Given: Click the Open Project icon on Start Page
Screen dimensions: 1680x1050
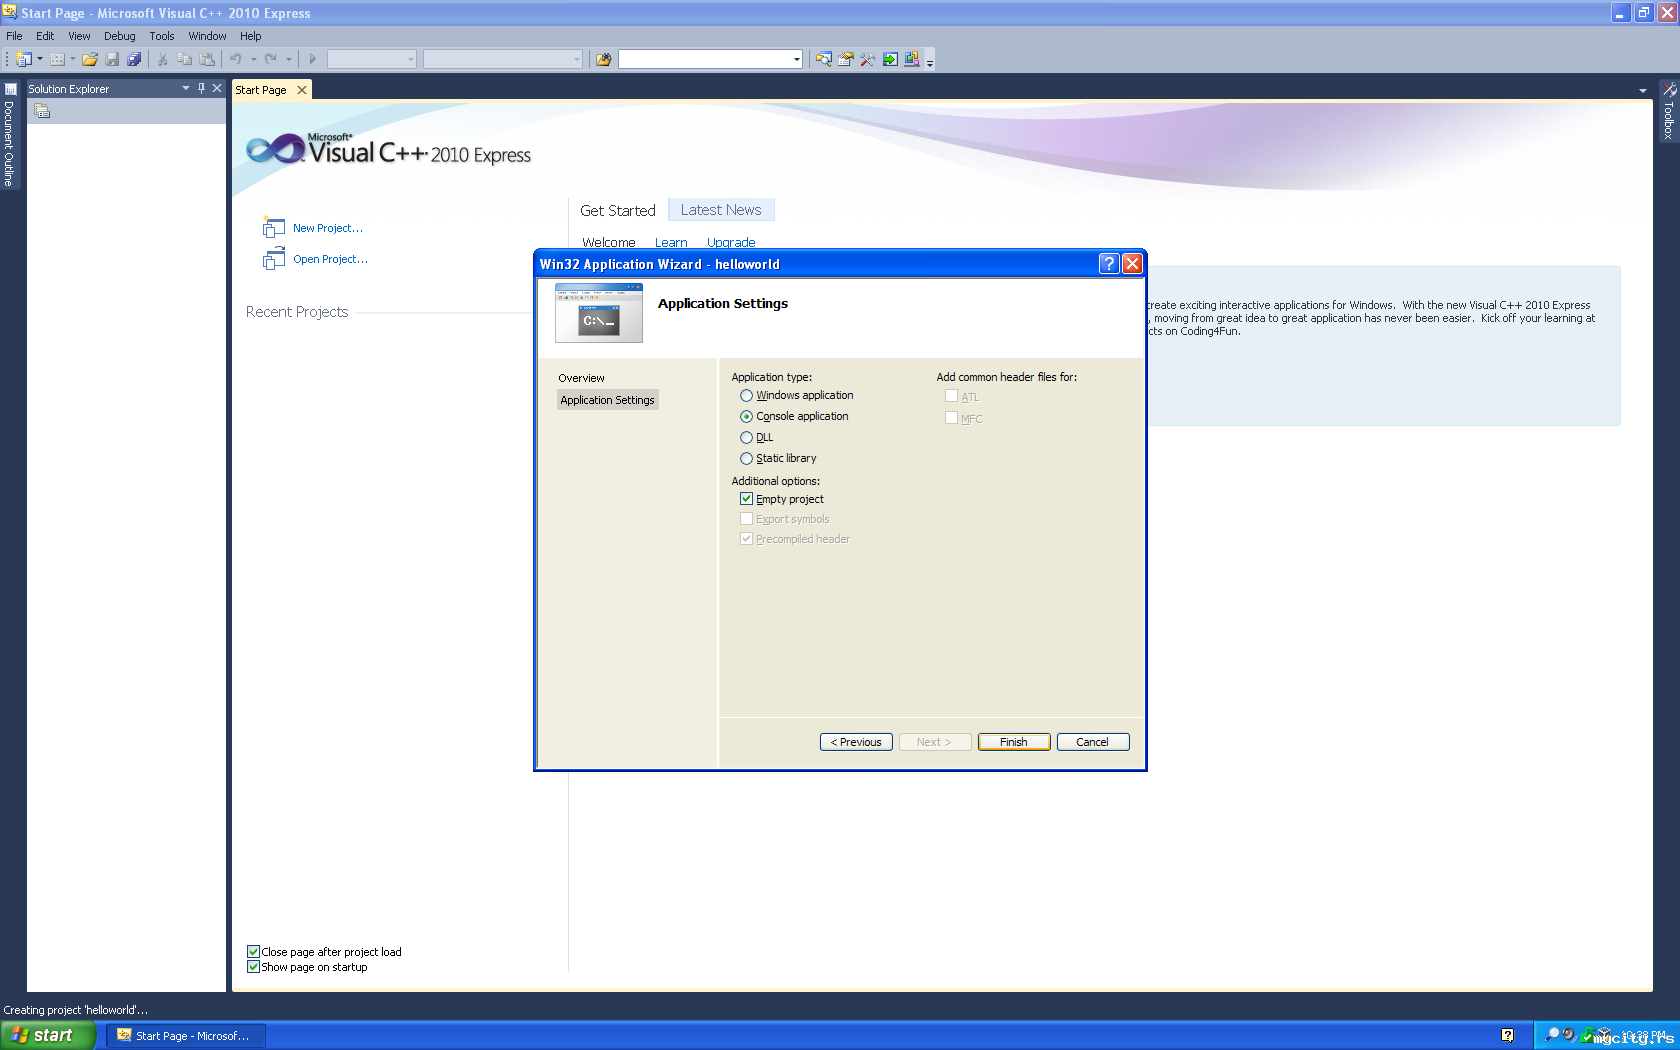Looking at the screenshot, I should pyautogui.click(x=273, y=259).
